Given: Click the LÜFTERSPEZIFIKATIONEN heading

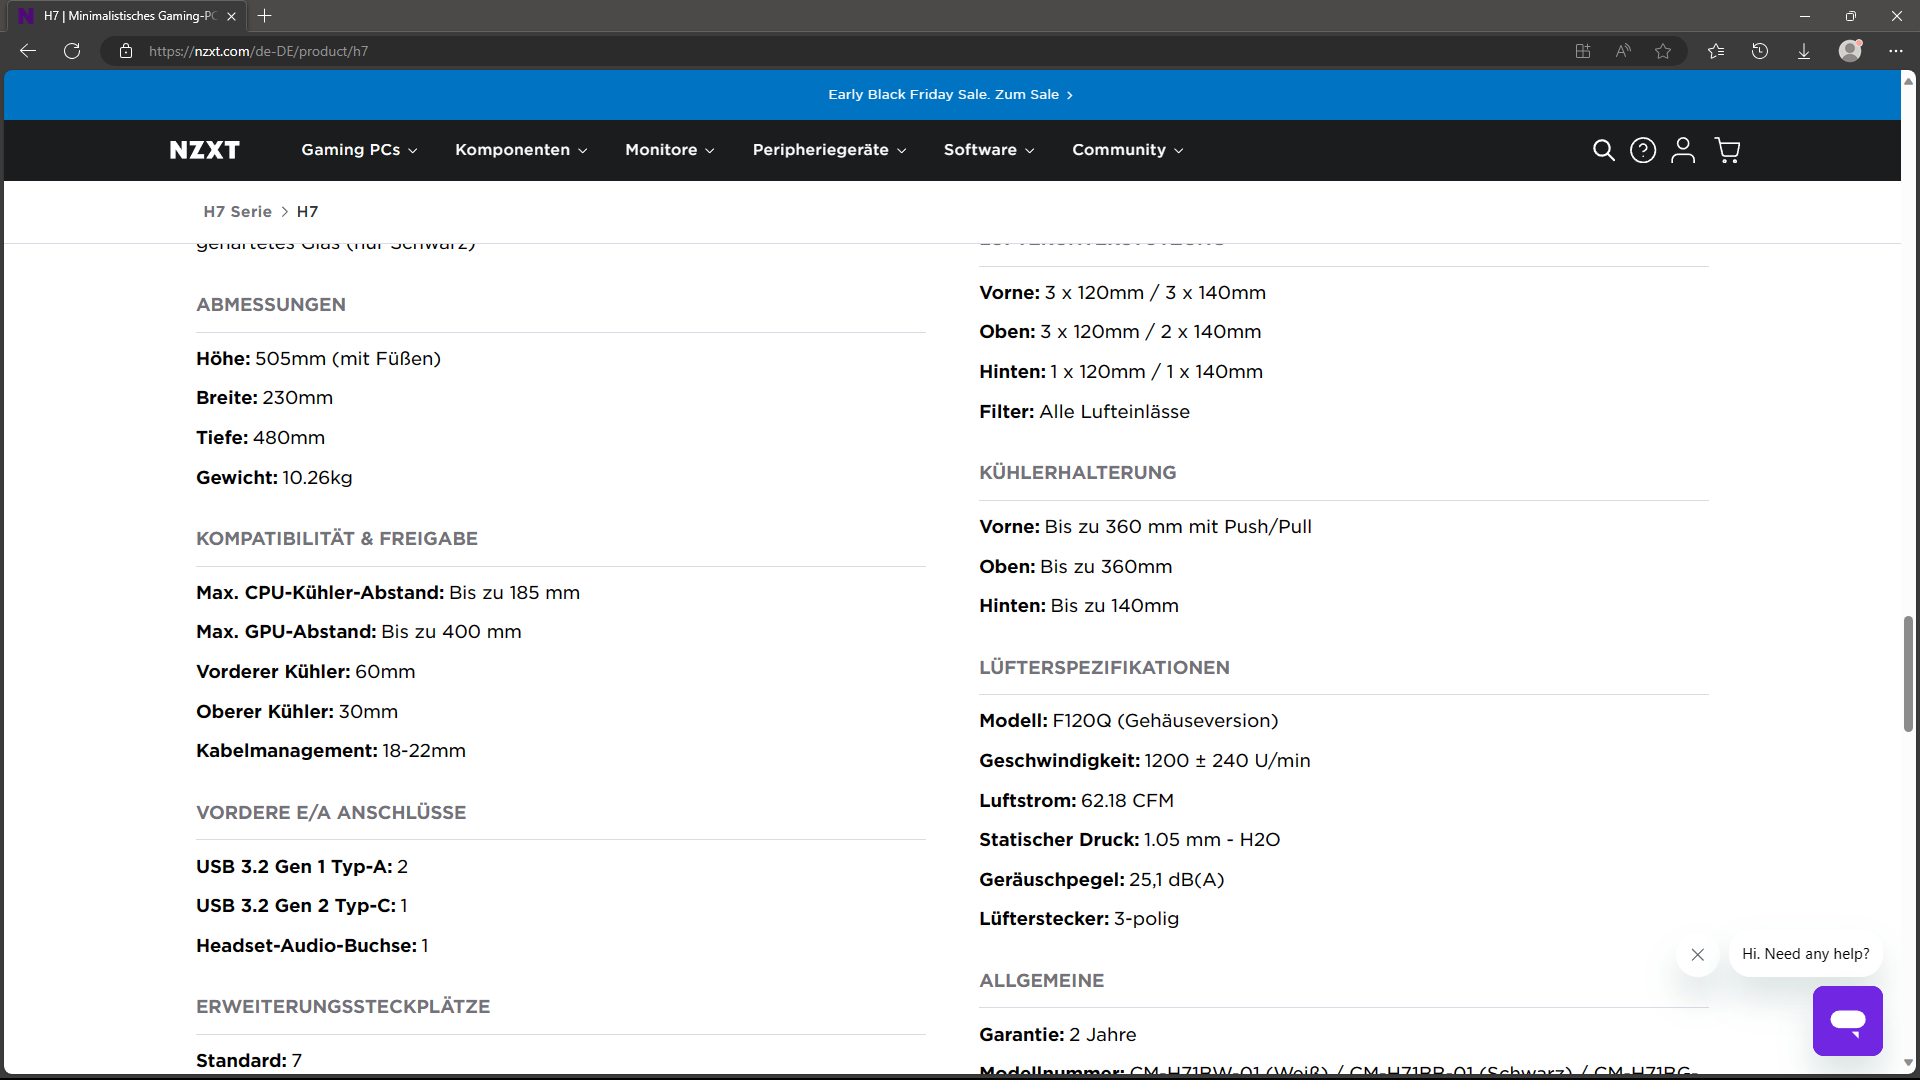Looking at the screenshot, I should coord(1104,668).
